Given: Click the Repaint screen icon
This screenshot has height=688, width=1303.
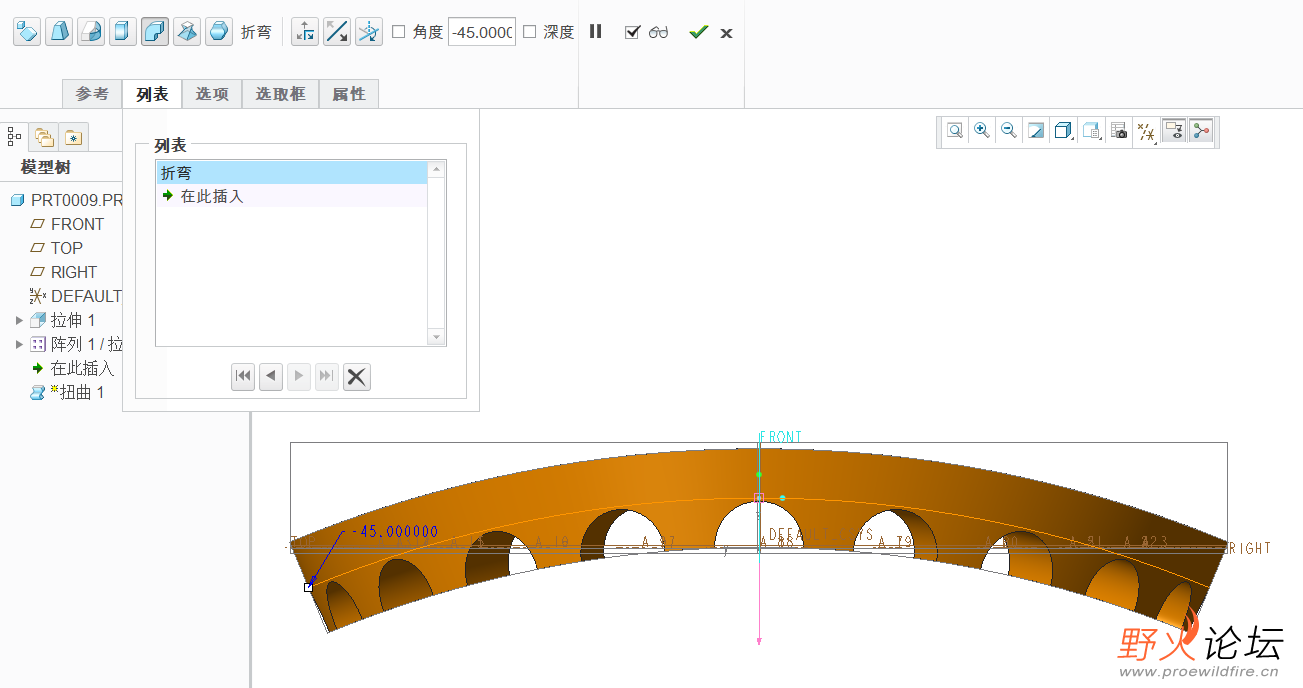Looking at the screenshot, I should pyautogui.click(x=1036, y=130).
